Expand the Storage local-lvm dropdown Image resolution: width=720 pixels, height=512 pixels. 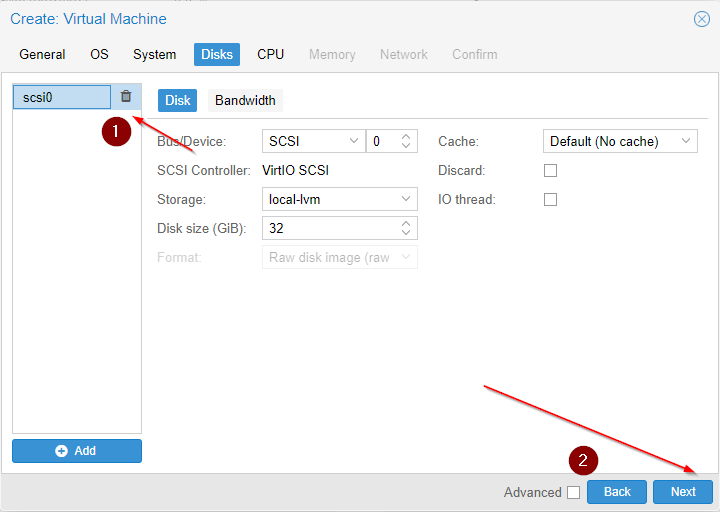click(339, 200)
